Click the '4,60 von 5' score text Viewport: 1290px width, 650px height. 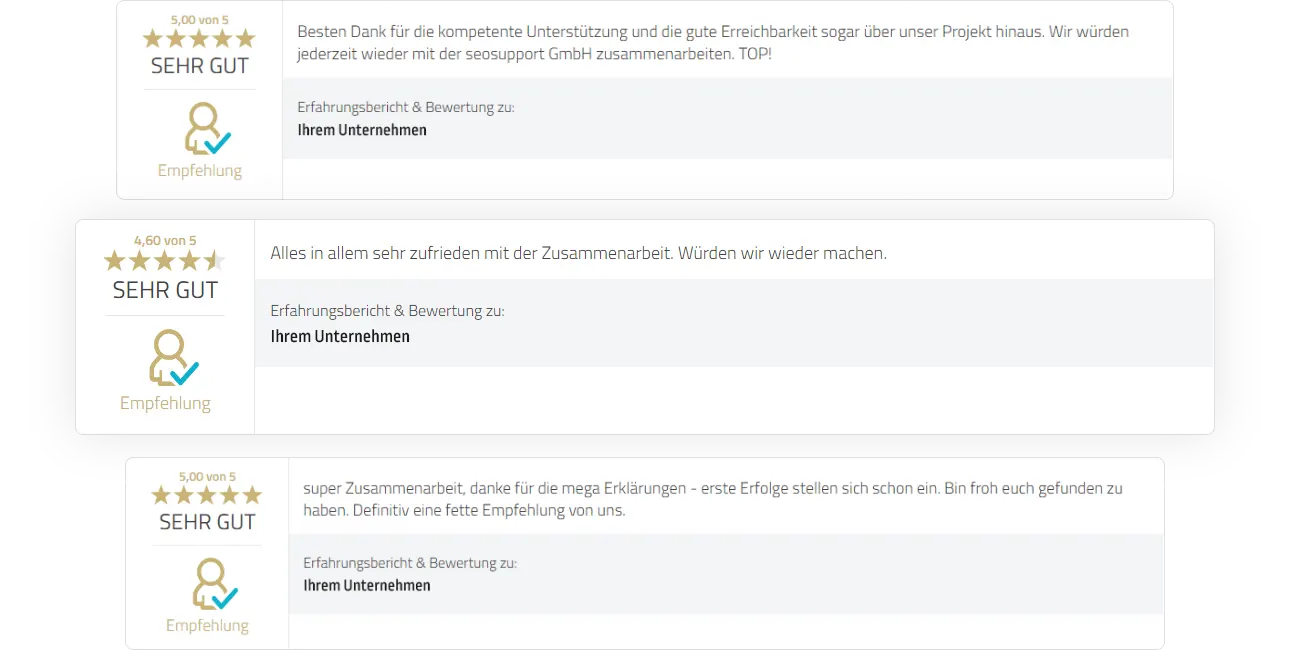pos(165,240)
